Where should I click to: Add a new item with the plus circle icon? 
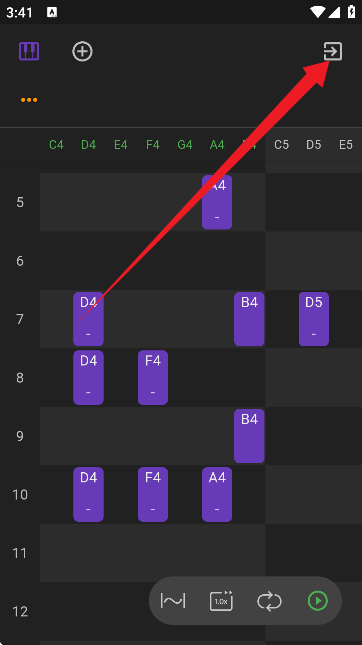pyautogui.click(x=82, y=51)
